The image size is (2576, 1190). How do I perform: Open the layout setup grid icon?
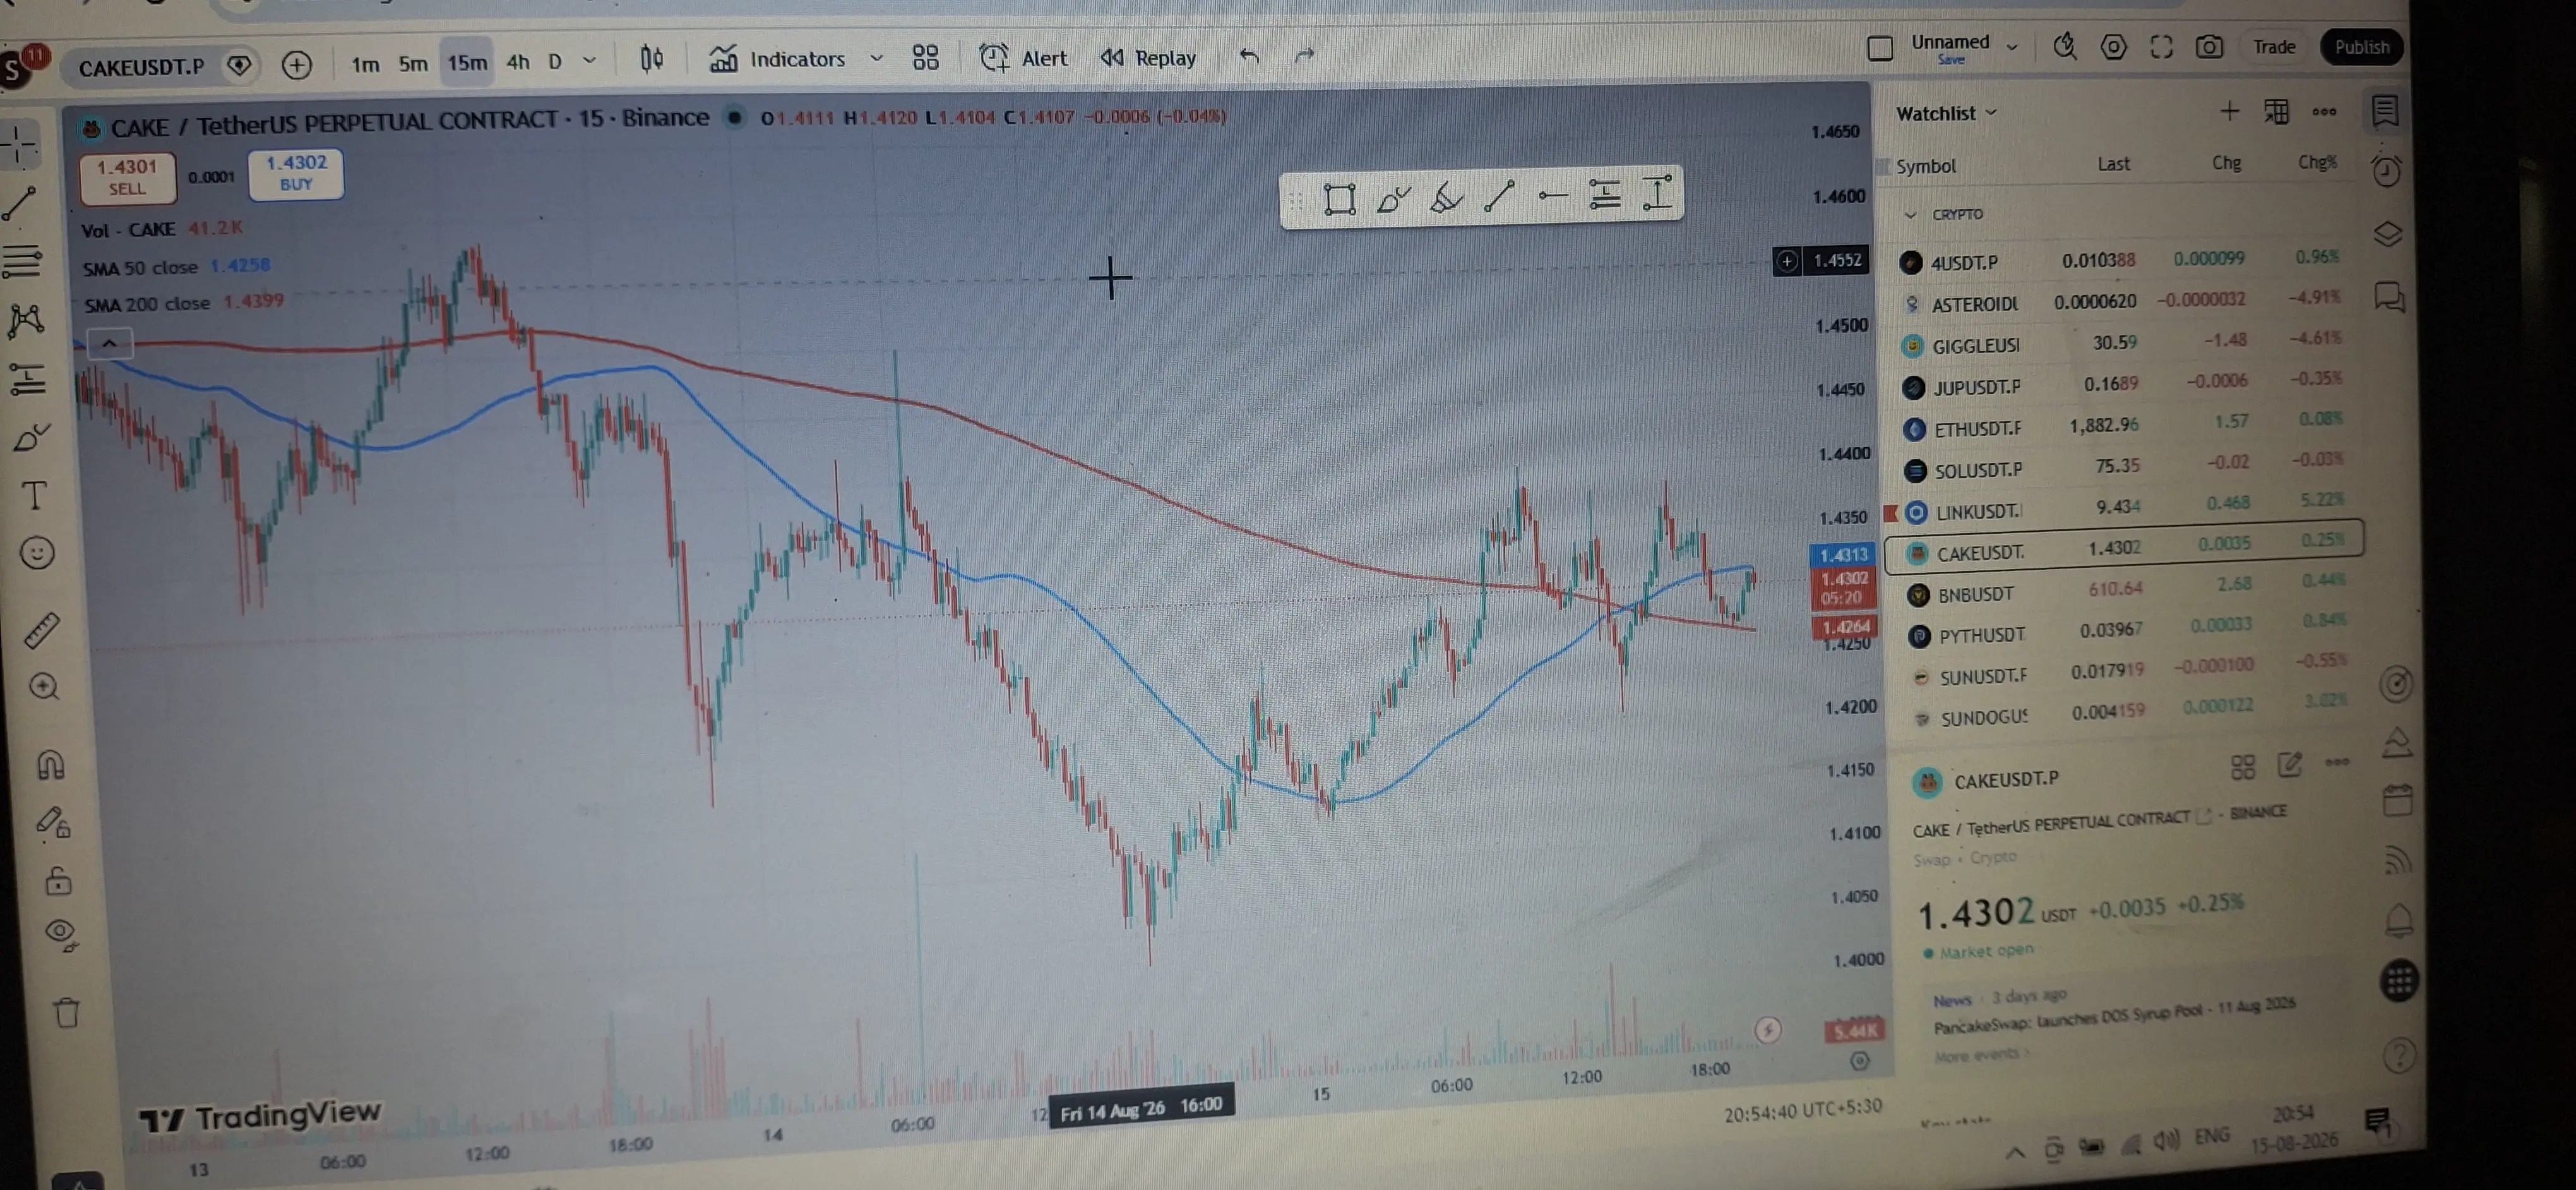click(x=926, y=57)
